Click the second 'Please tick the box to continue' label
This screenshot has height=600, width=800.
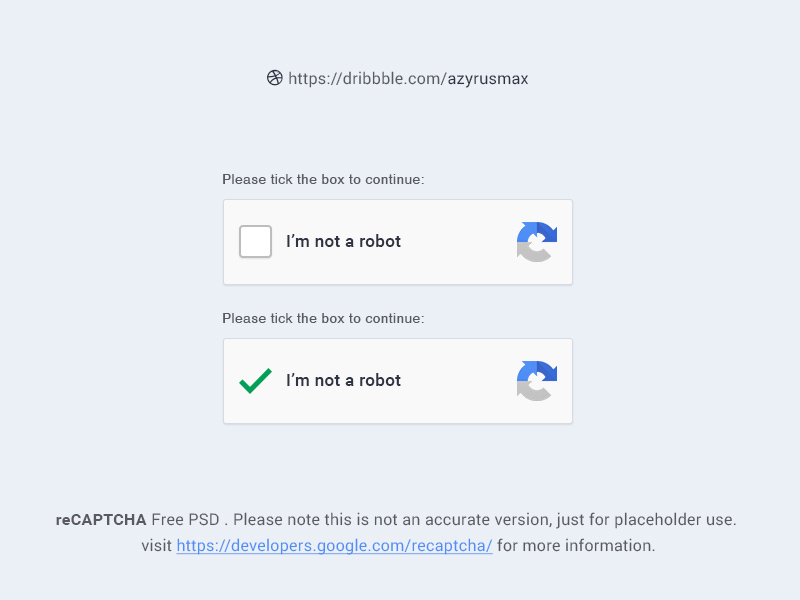coord(323,318)
